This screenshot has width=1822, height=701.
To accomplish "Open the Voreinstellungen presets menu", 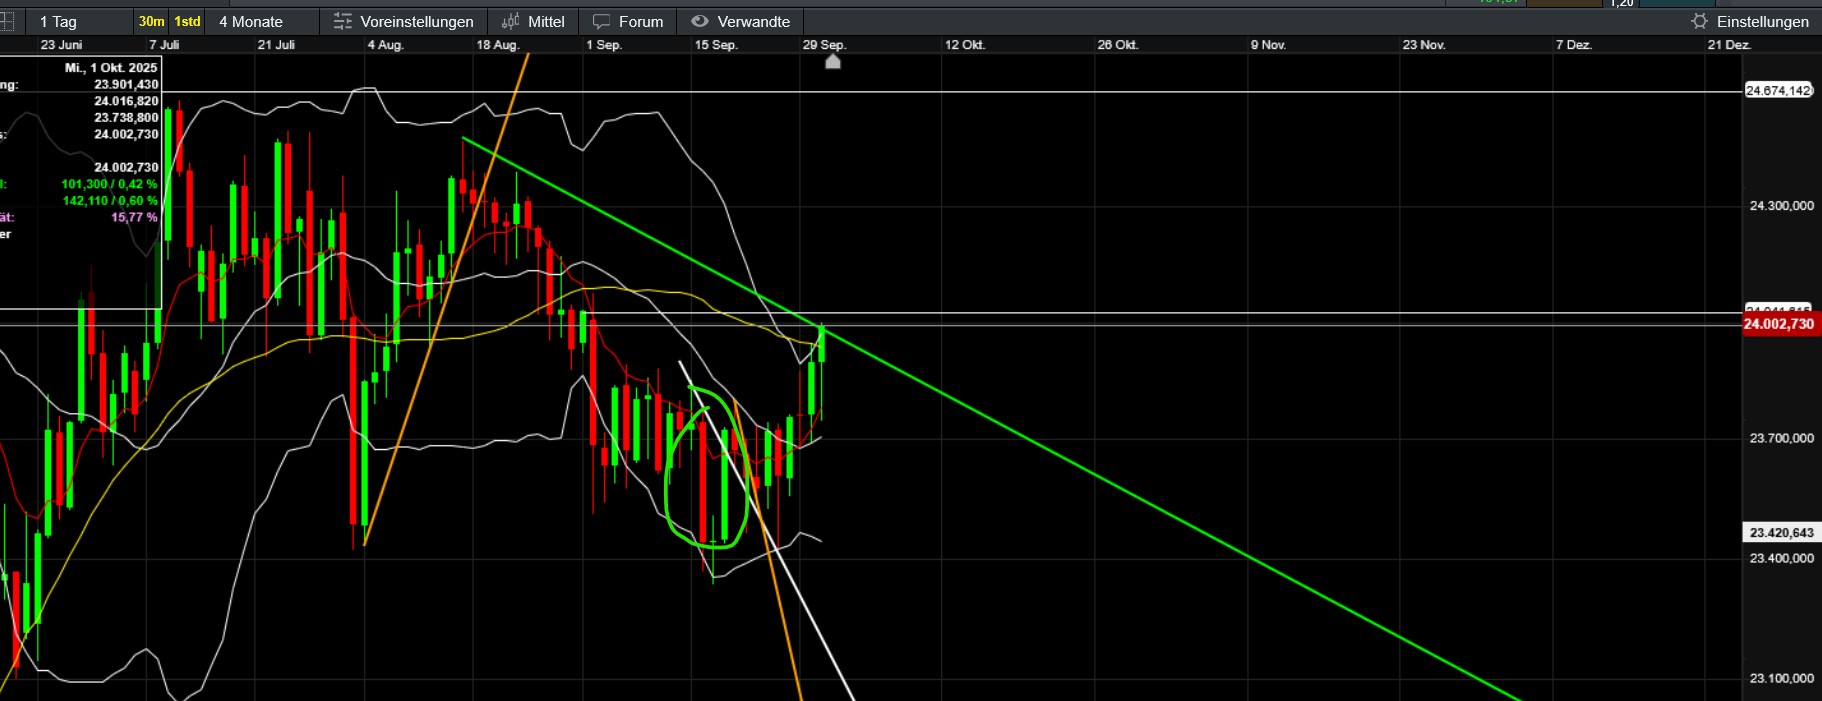I will [x=403, y=21].
